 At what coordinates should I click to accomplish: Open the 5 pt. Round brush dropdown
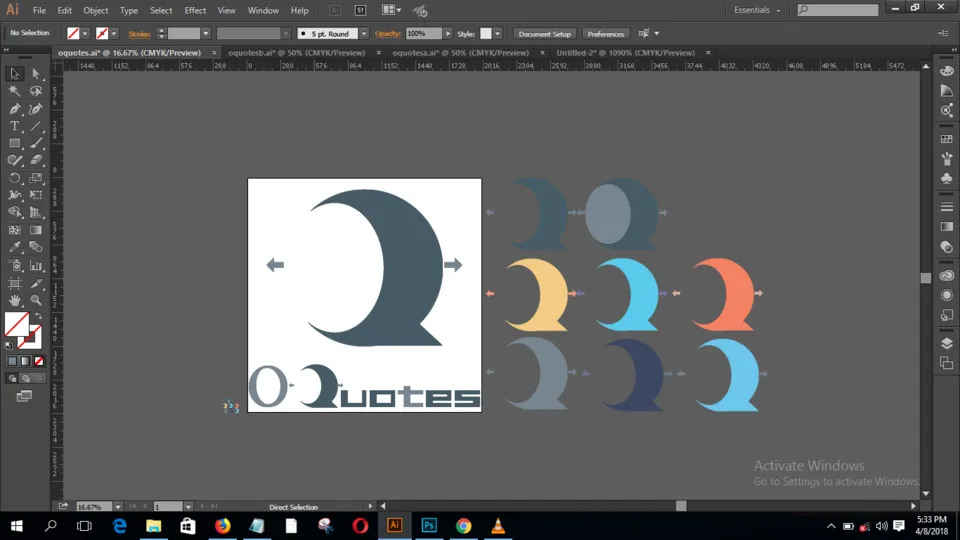[x=364, y=34]
